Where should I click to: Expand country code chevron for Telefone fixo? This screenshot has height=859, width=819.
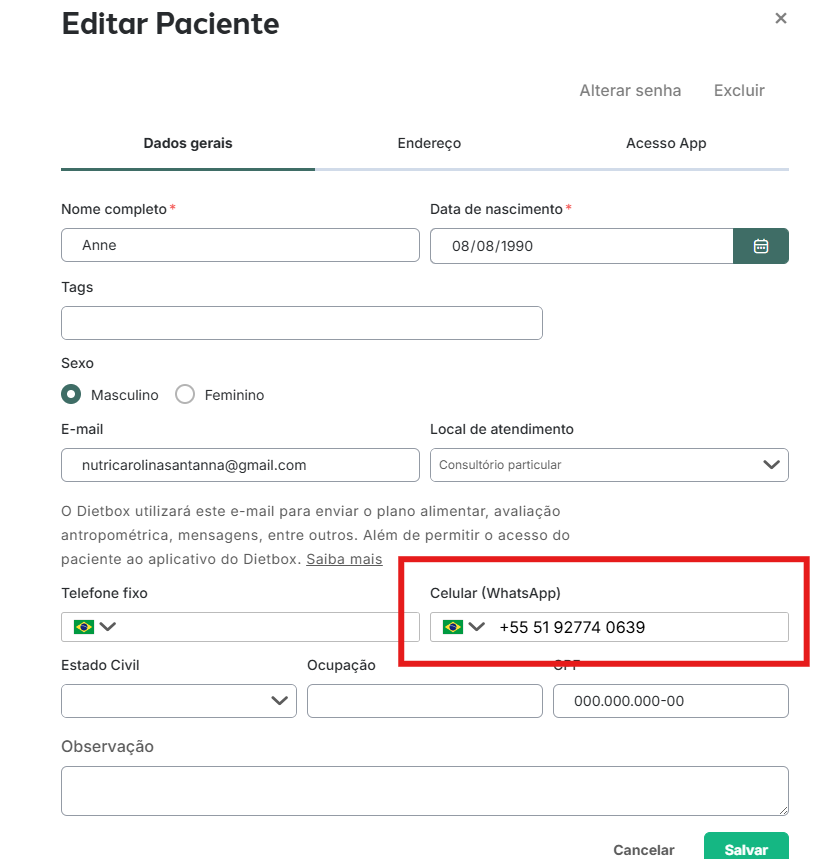click(x=108, y=626)
